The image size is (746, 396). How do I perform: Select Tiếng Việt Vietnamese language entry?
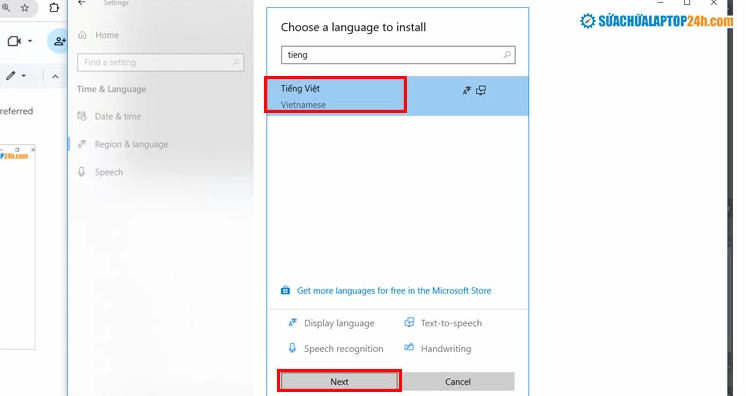tap(397, 96)
